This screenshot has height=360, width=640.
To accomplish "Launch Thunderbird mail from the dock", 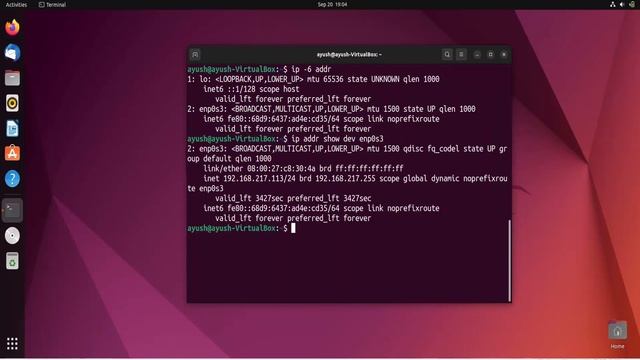I will (x=12, y=53).
